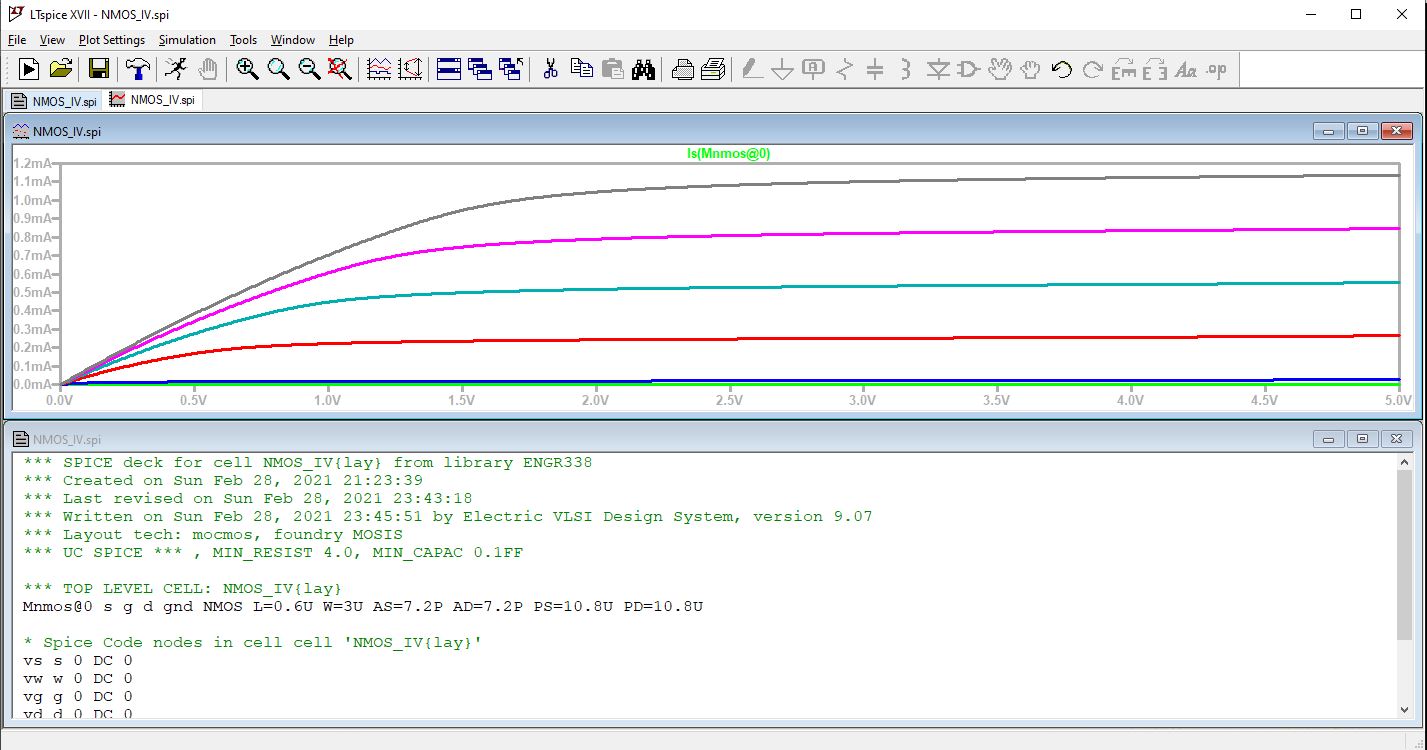Open the Tools menu

pos(243,40)
